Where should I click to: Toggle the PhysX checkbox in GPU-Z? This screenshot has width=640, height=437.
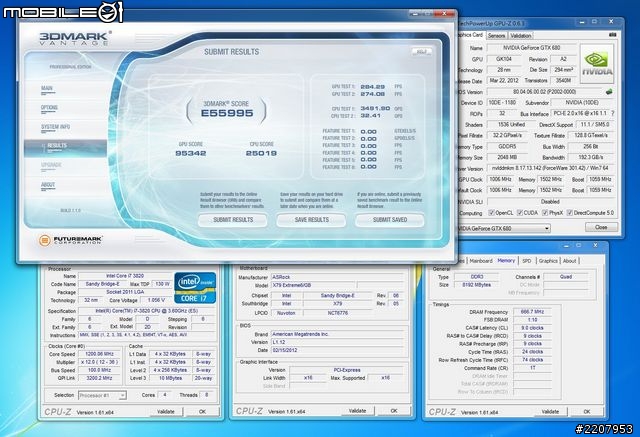[545, 213]
